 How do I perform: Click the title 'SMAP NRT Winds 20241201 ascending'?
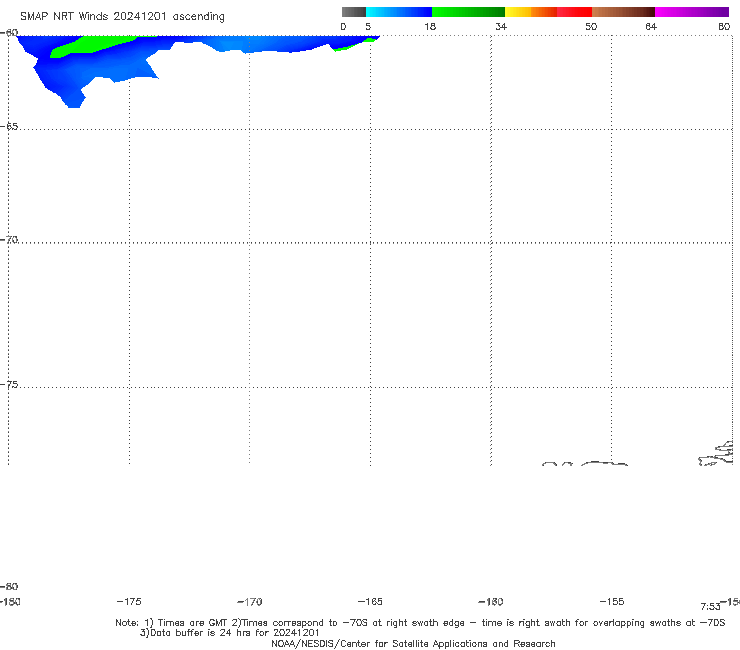pyautogui.click(x=122, y=17)
